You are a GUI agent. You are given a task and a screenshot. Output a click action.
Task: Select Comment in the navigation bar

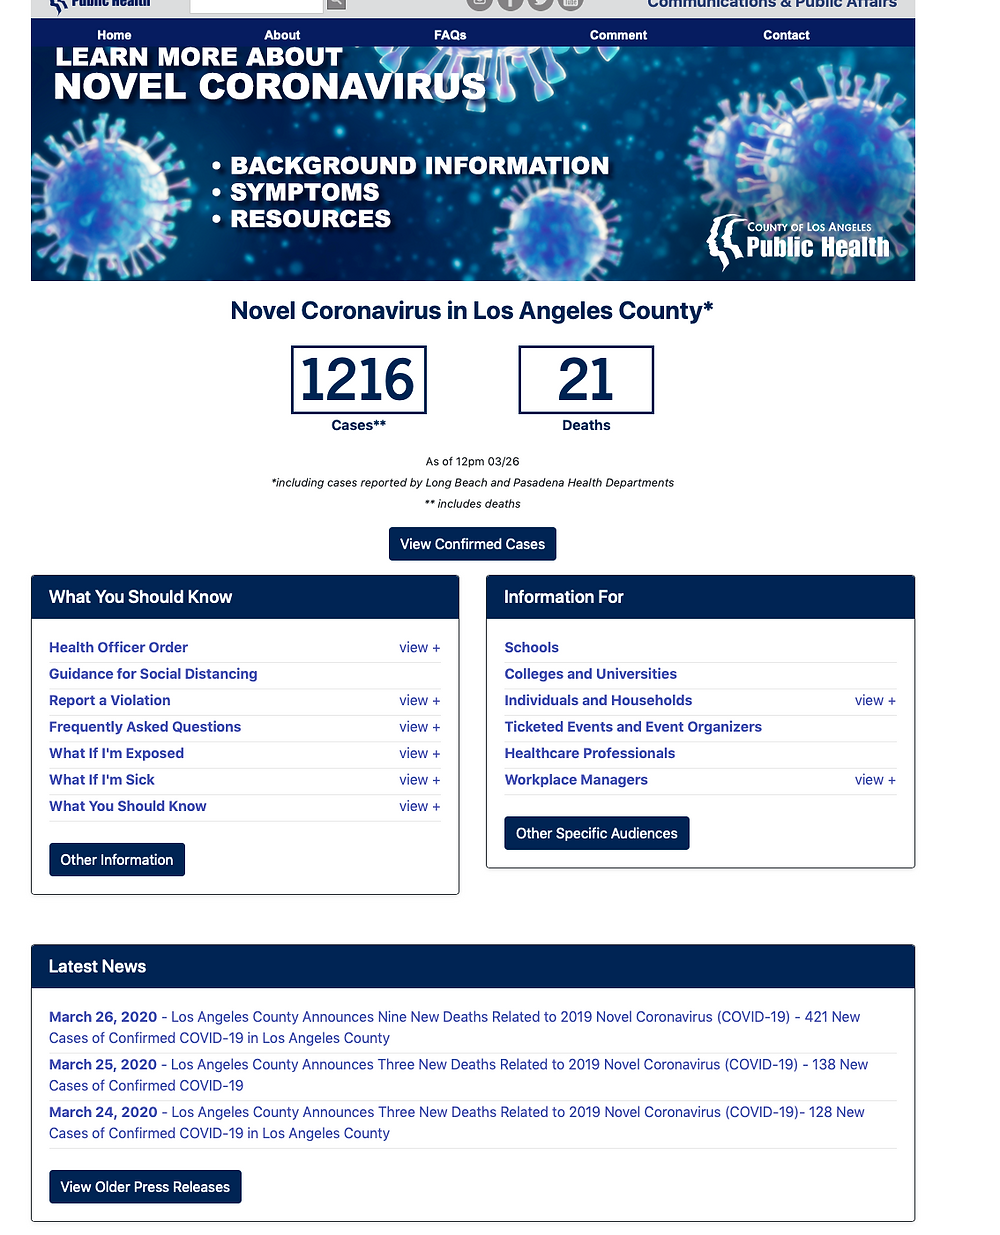[x=618, y=35]
